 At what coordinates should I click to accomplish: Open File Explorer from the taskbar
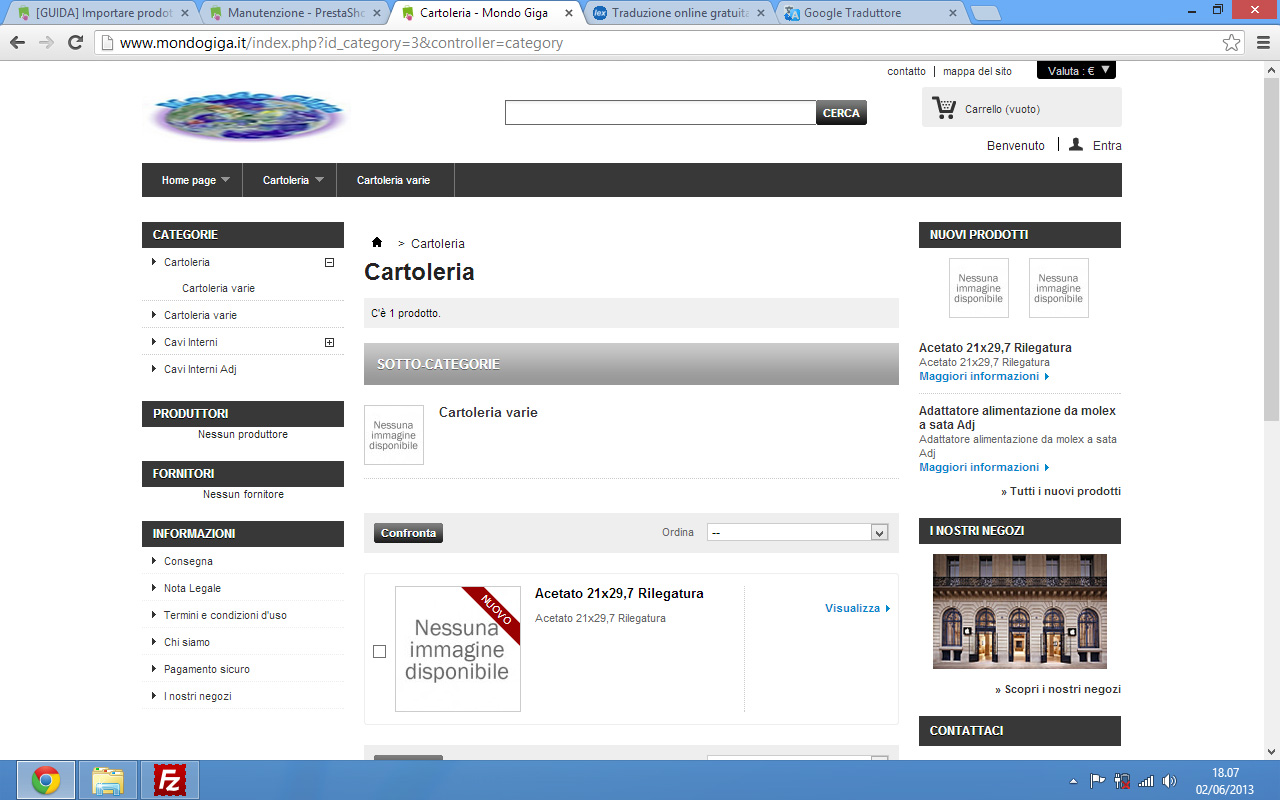(108, 780)
